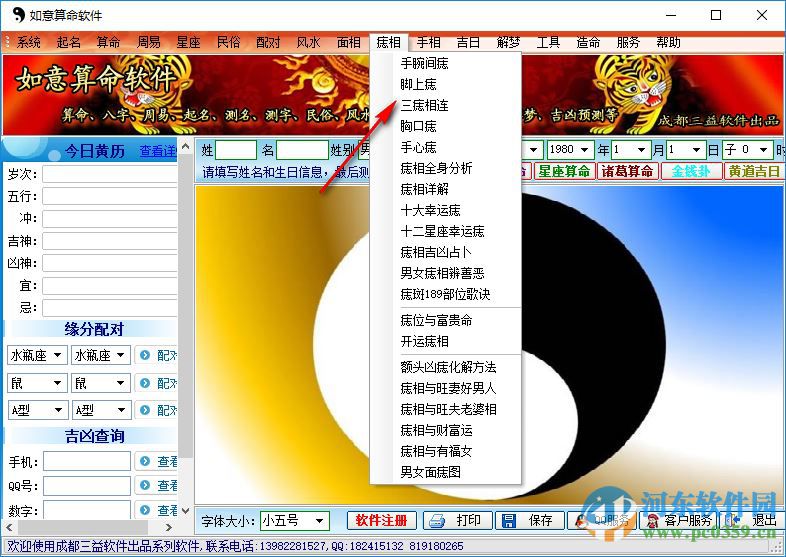Open the 查看详 link beside 今日黄历

[158, 151]
